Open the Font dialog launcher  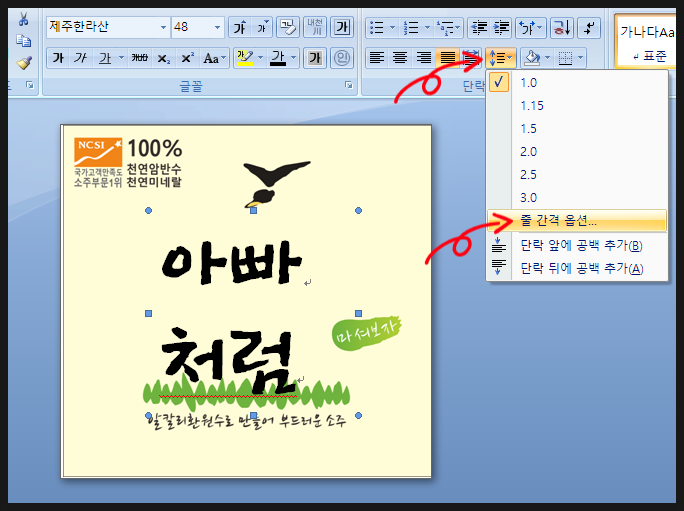(349, 85)
